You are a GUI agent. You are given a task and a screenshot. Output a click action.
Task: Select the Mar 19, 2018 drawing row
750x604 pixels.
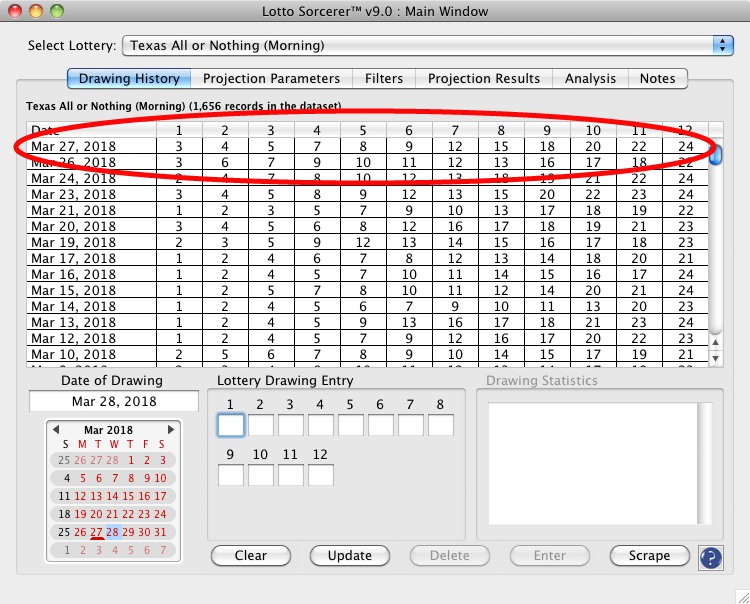click(x=367, y=242)
